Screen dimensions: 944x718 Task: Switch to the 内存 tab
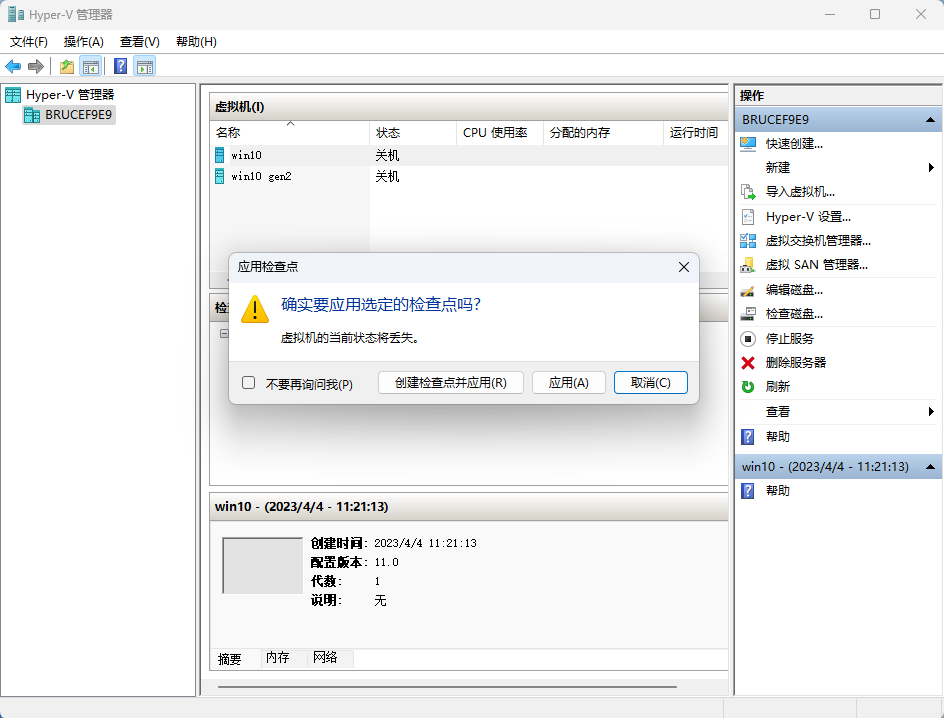coord(277,658)
